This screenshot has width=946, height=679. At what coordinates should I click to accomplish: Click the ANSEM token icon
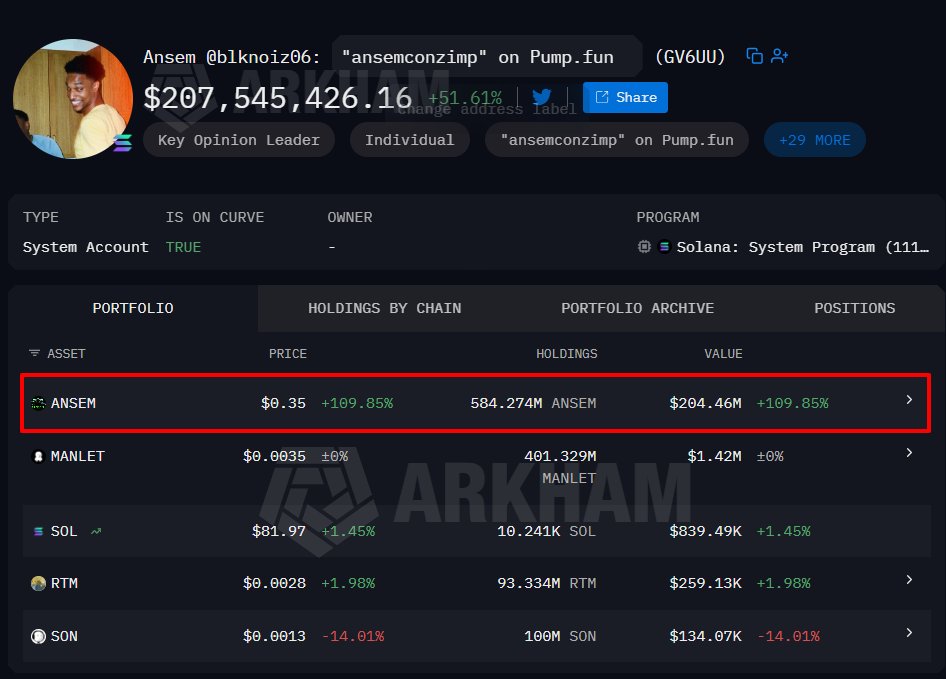[38, 403]
